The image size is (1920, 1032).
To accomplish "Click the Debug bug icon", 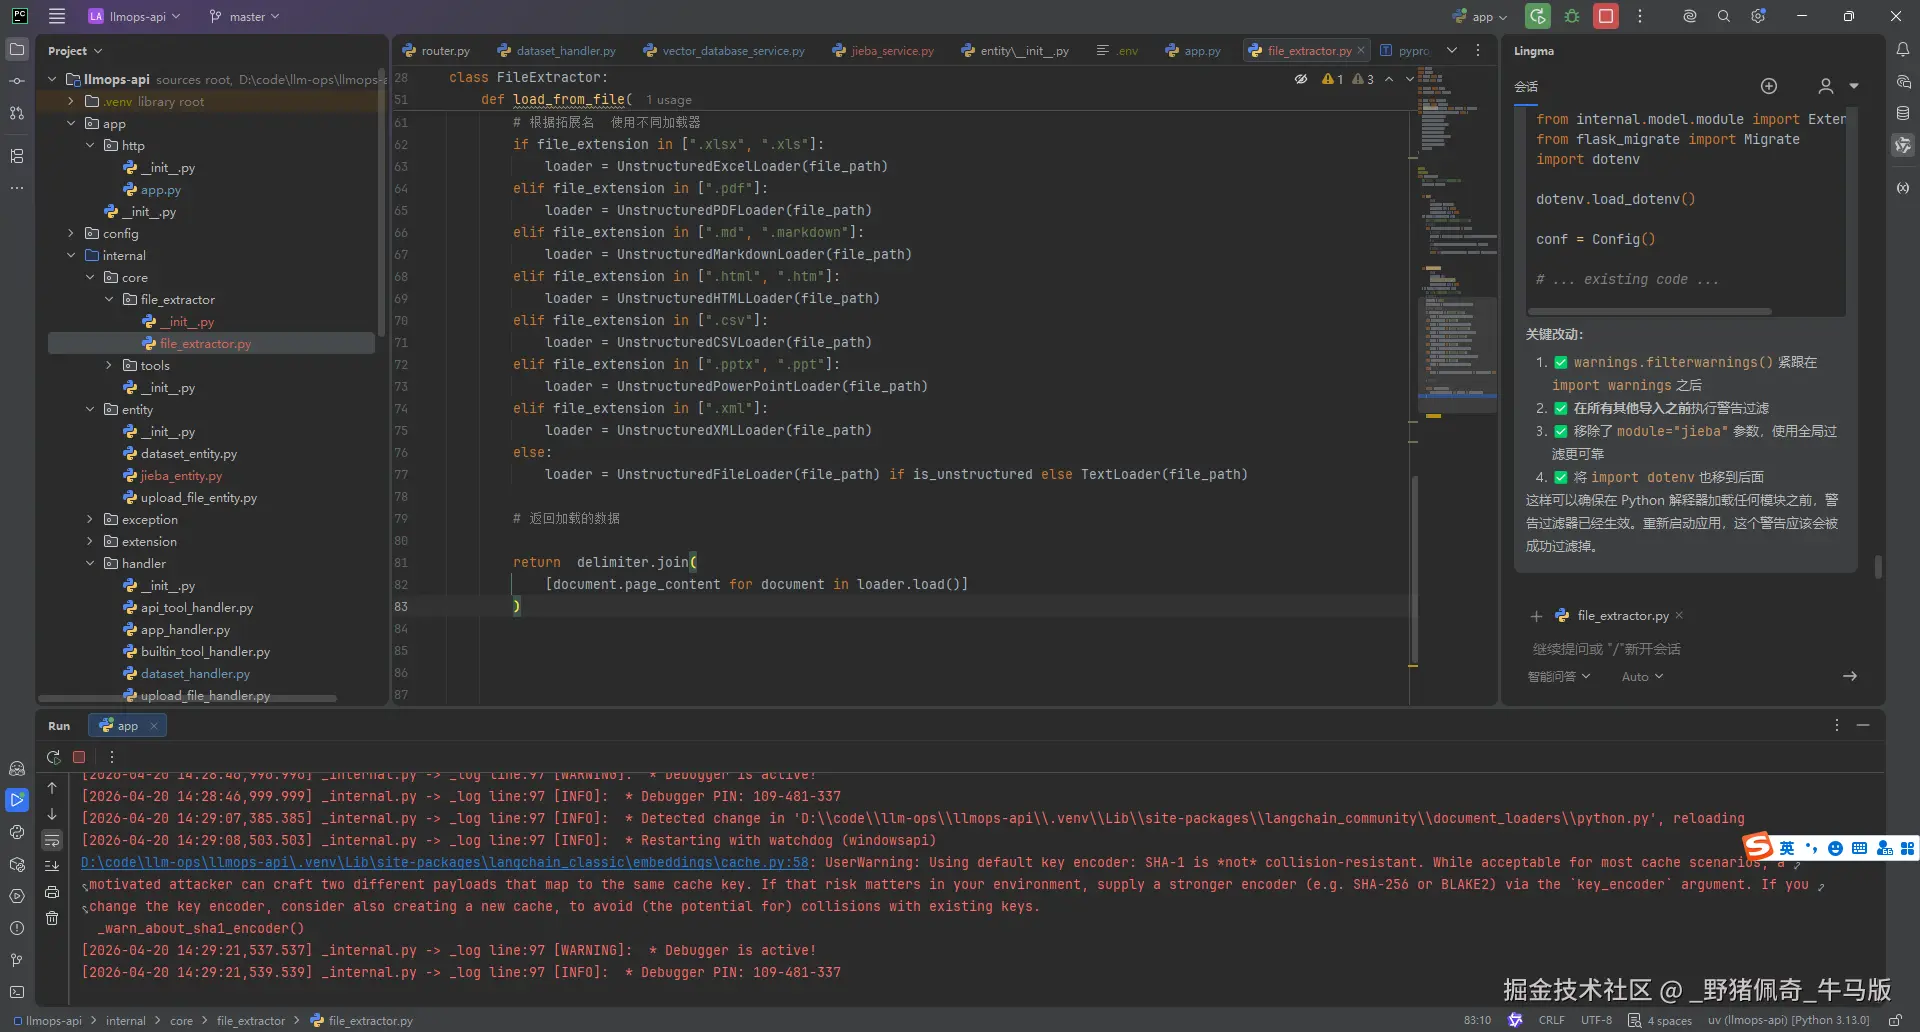I will pos(1572,16).
